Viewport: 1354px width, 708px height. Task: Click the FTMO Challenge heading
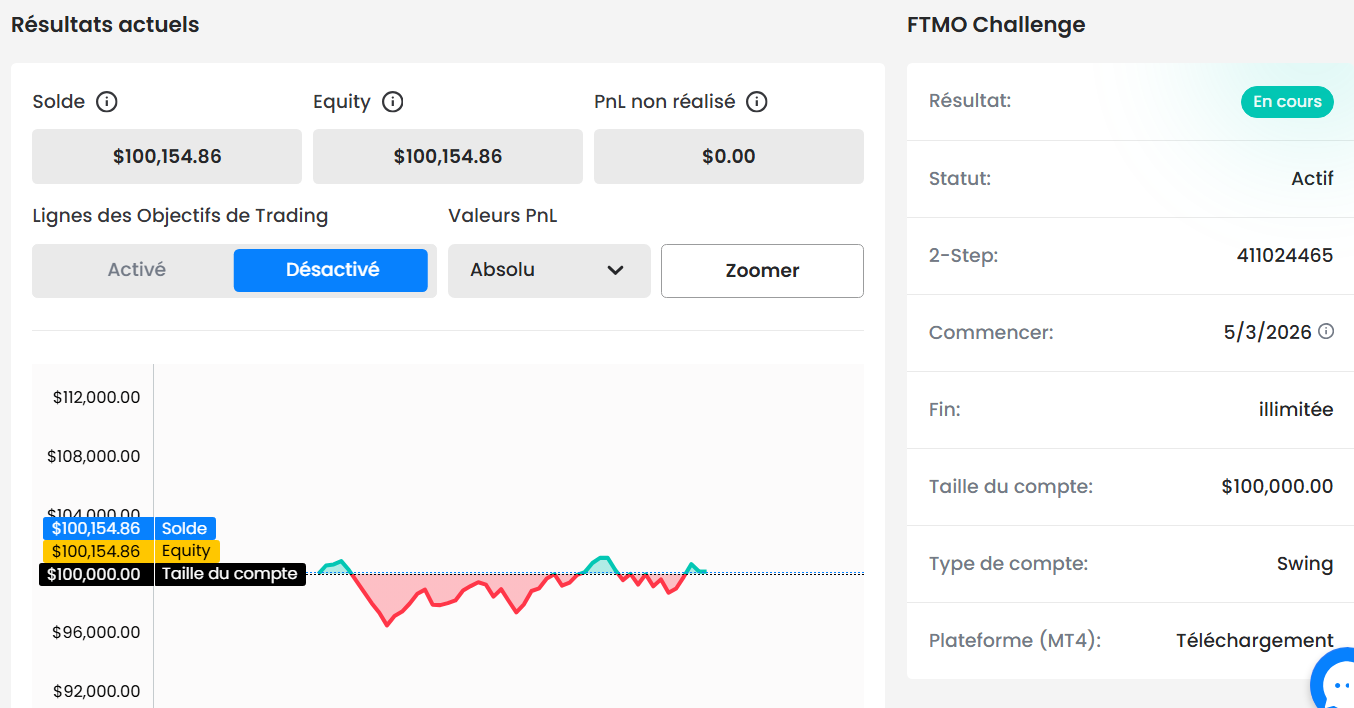996,25
